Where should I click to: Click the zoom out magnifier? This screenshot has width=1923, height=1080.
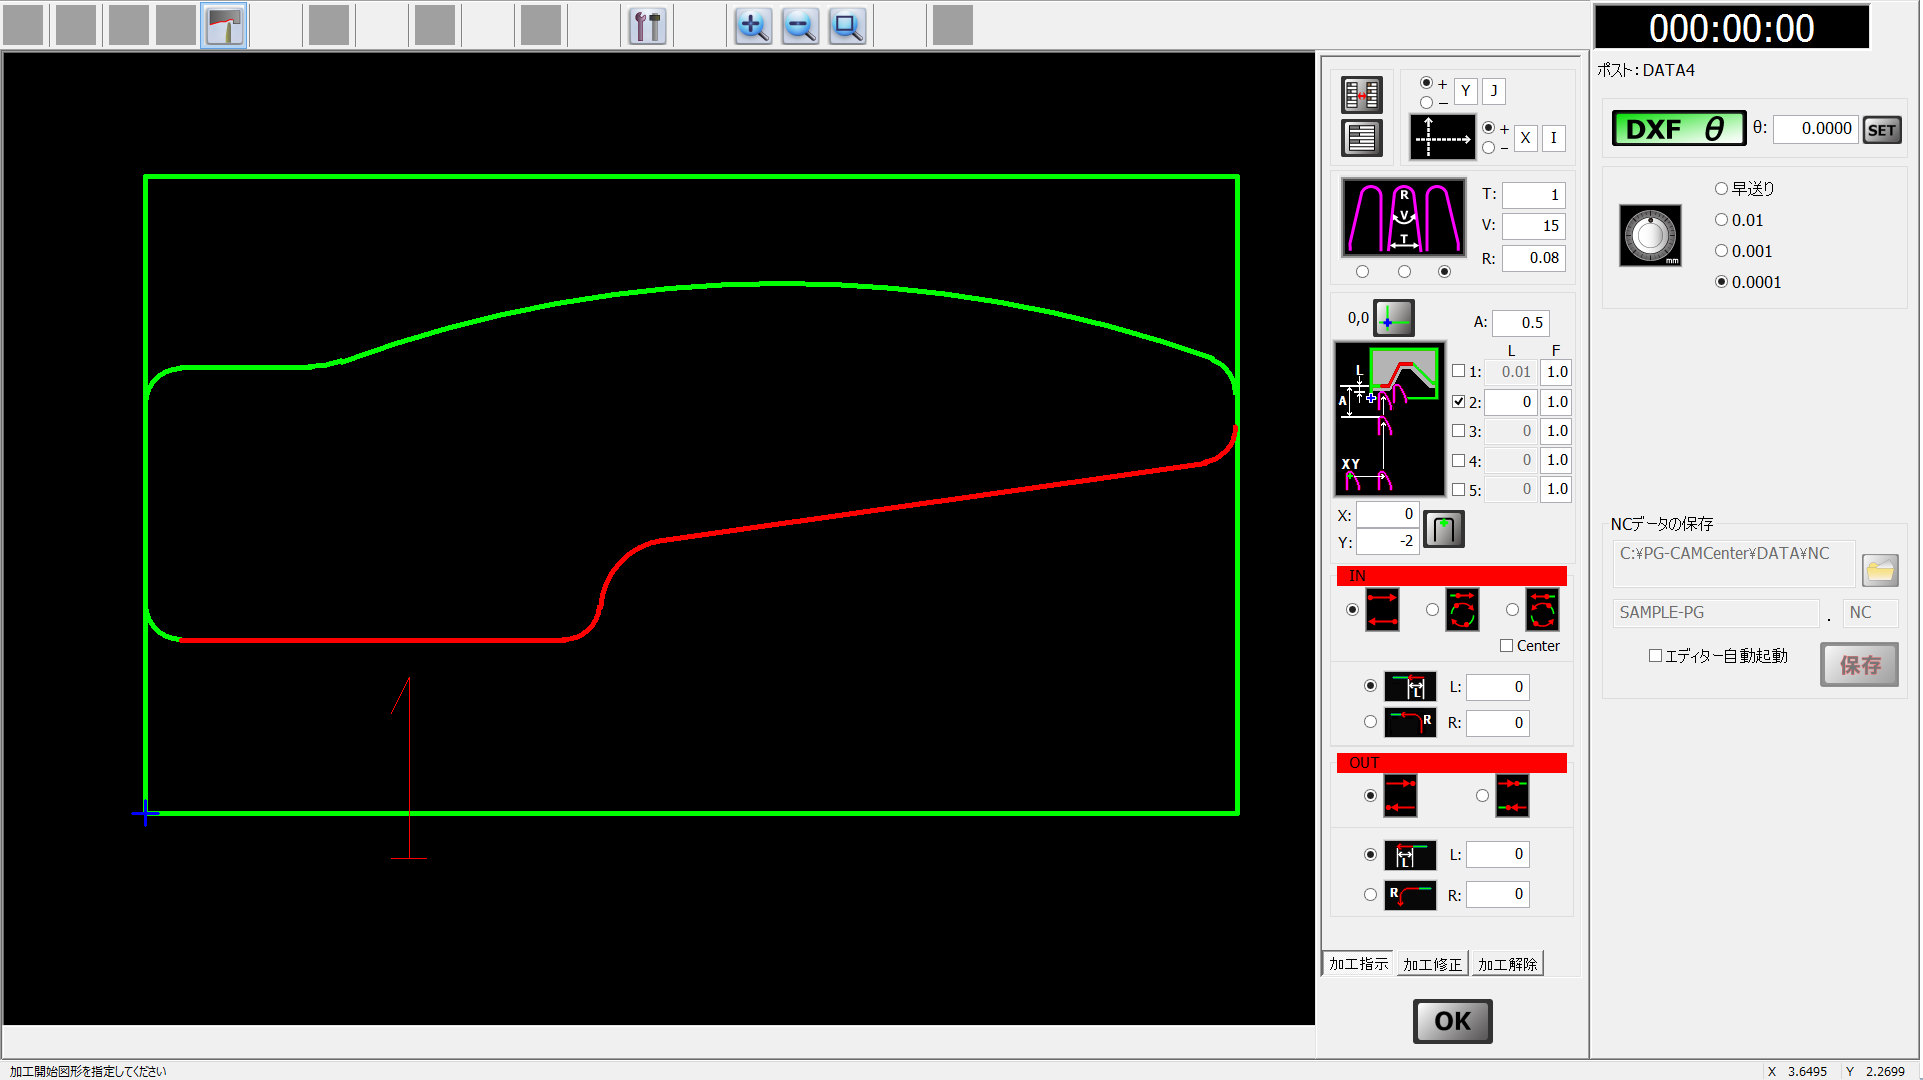800,26
